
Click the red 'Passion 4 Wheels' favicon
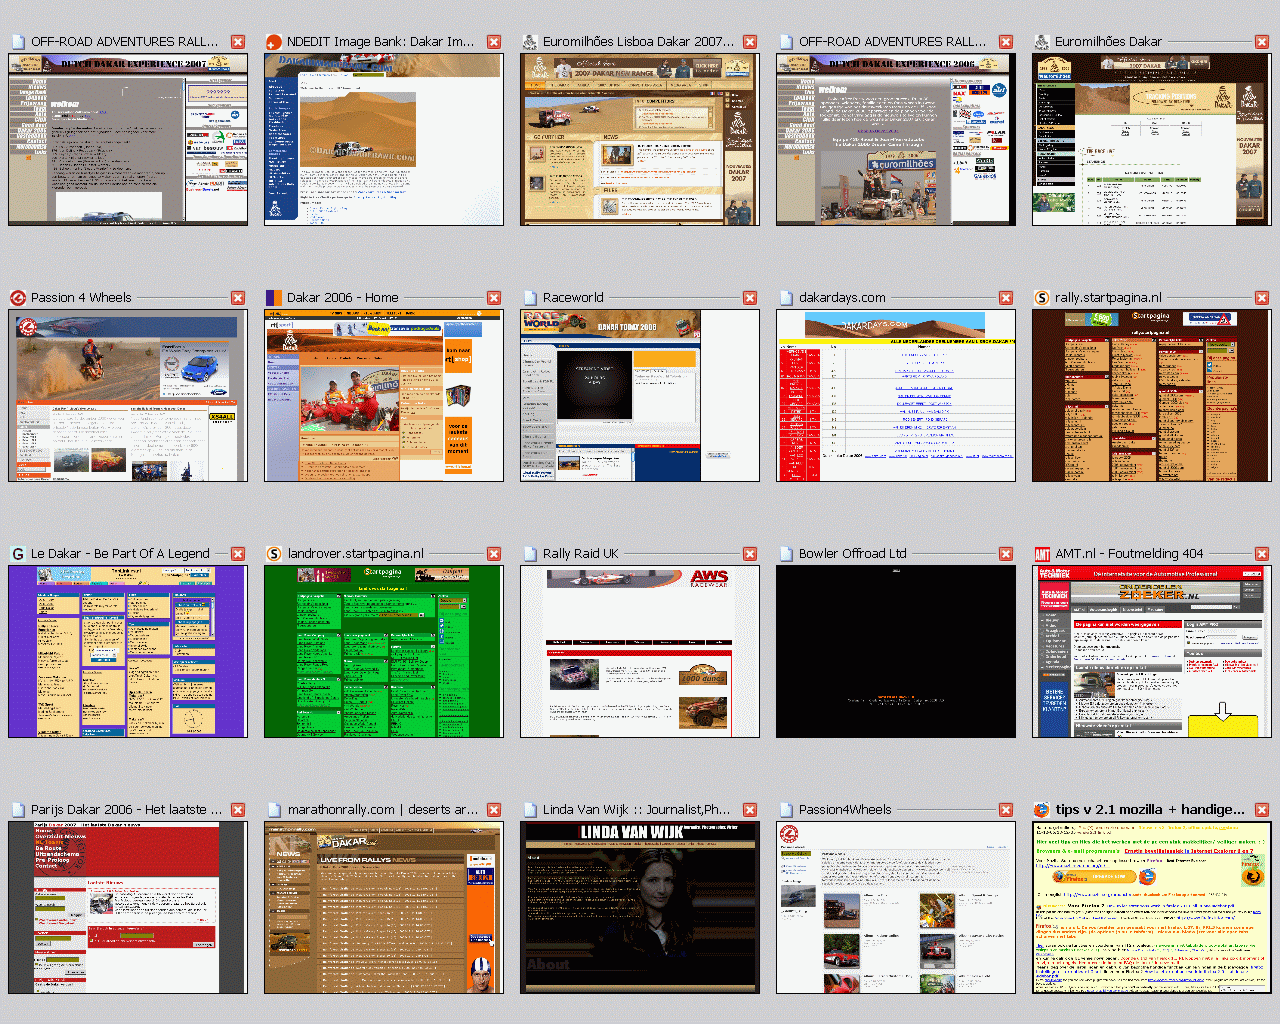pos(18,298)
